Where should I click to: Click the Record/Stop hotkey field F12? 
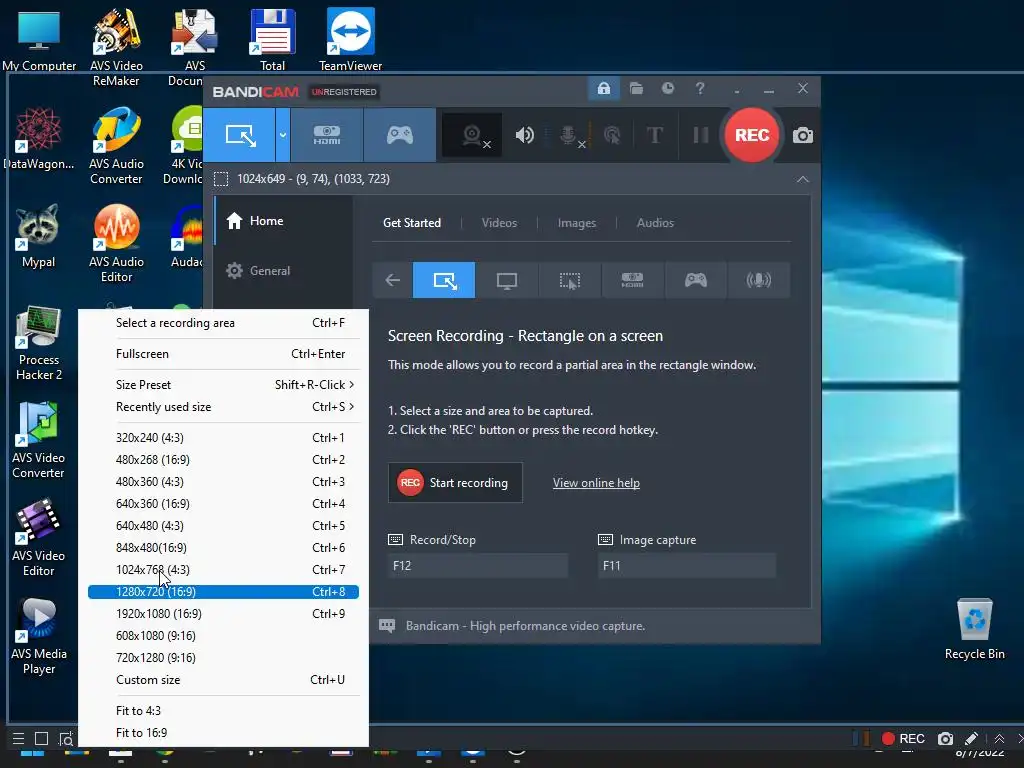coord(478,566)
